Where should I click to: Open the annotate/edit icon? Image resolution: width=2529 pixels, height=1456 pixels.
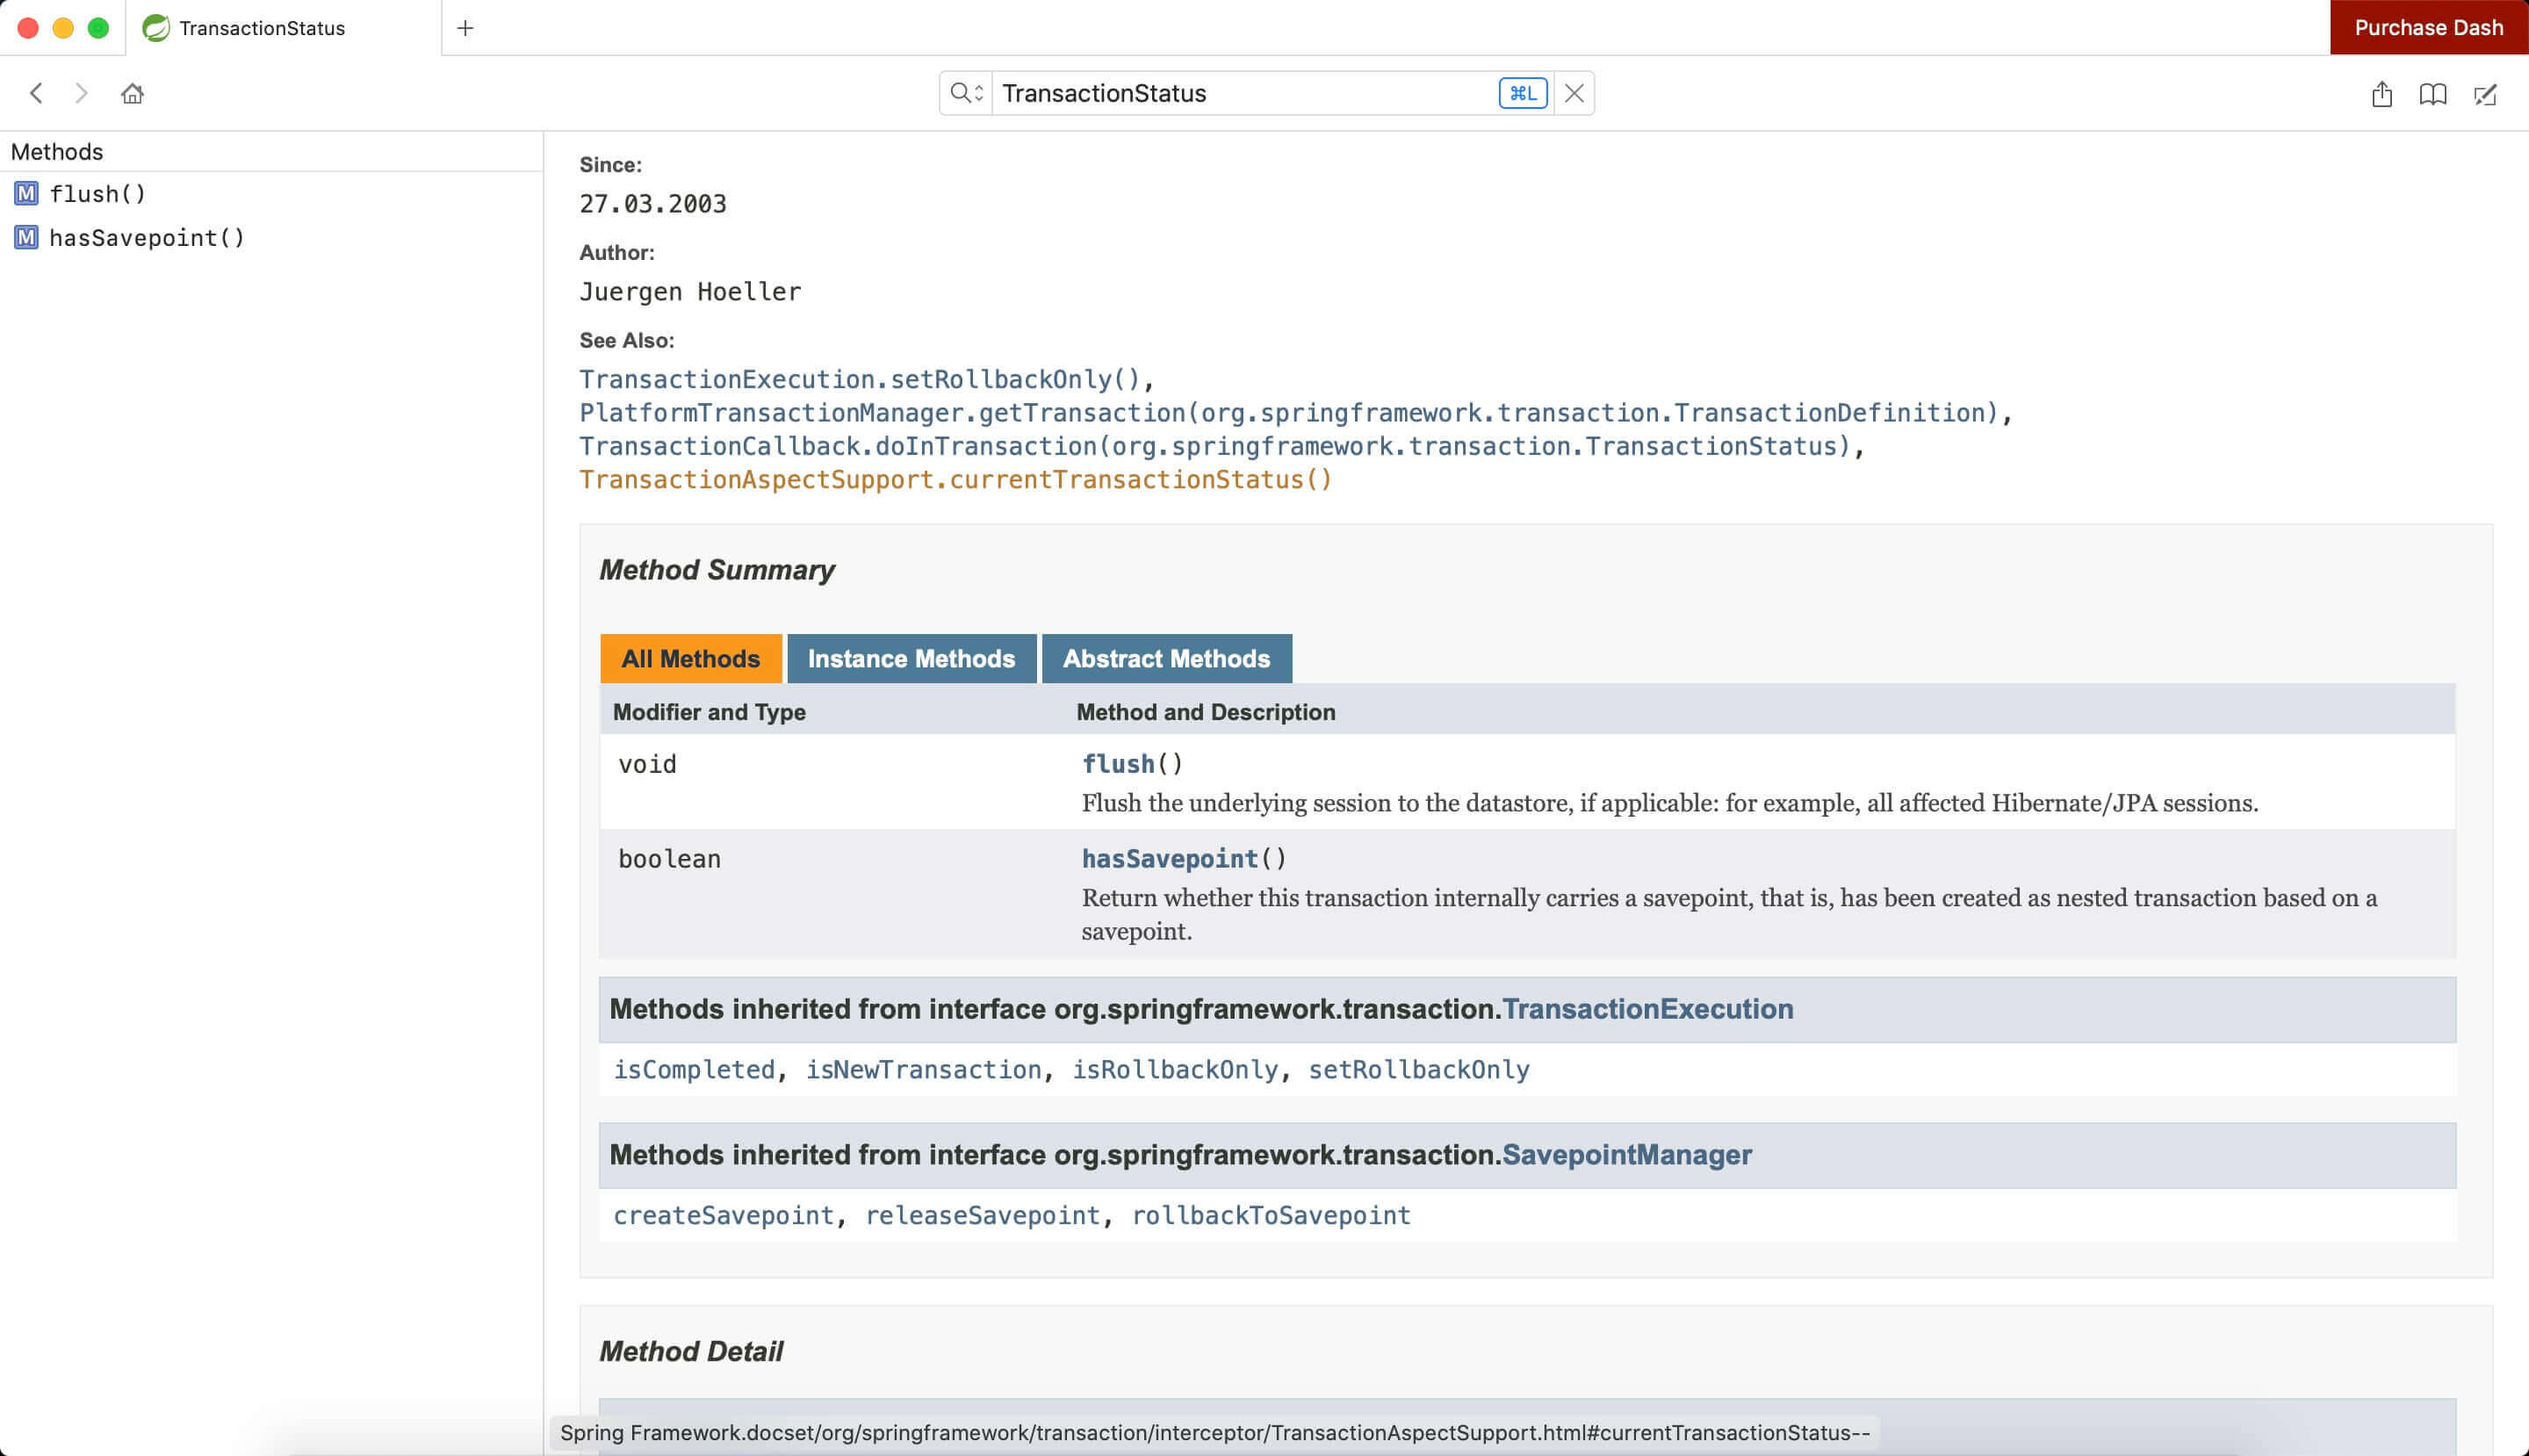pyautogui.click(x=2486, y=94)
